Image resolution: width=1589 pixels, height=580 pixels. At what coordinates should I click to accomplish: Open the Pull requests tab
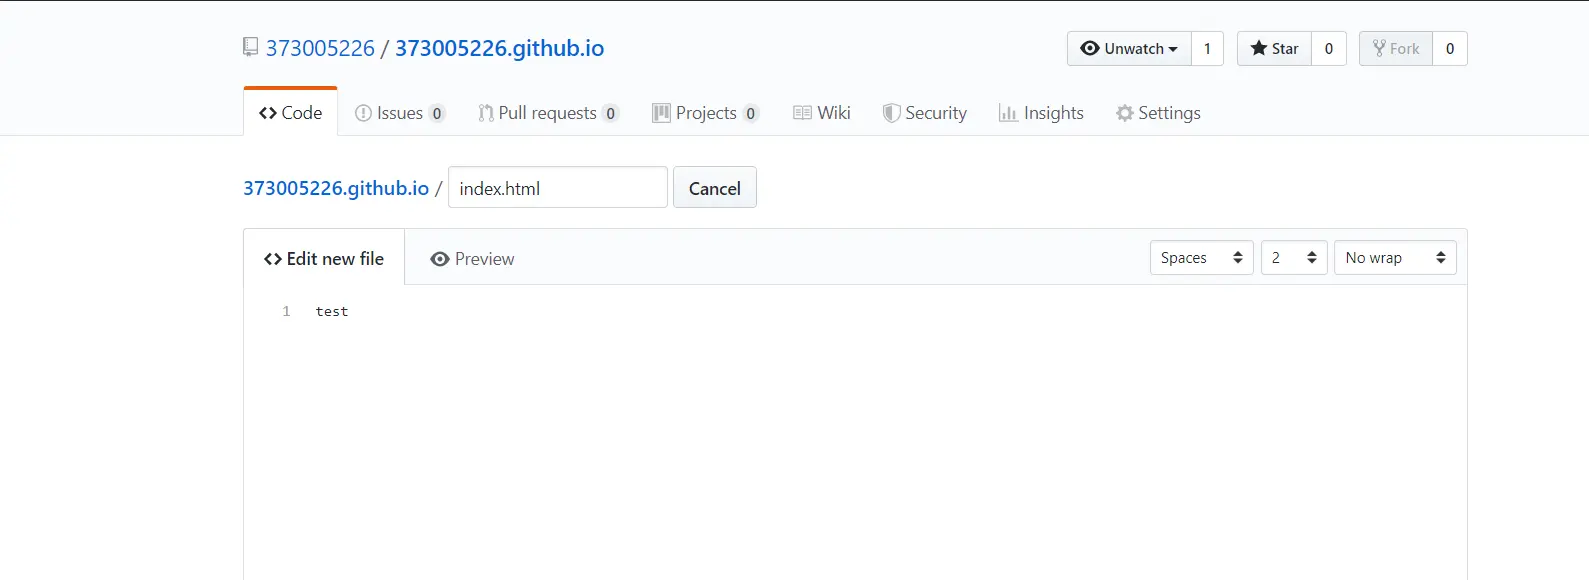point(547,113)
